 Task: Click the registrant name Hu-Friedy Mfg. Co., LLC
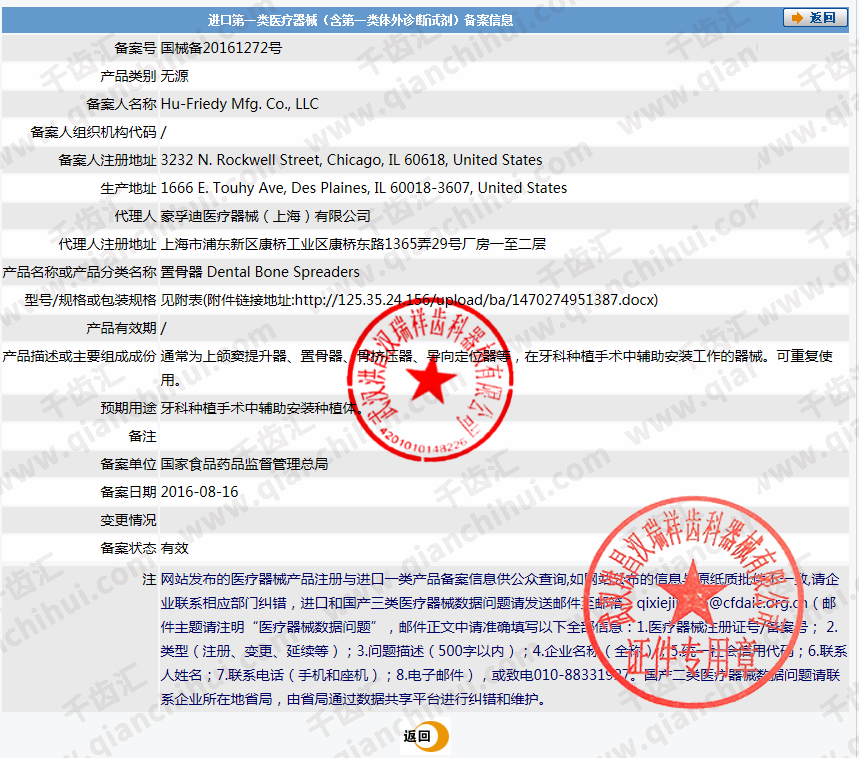(240, 104)
